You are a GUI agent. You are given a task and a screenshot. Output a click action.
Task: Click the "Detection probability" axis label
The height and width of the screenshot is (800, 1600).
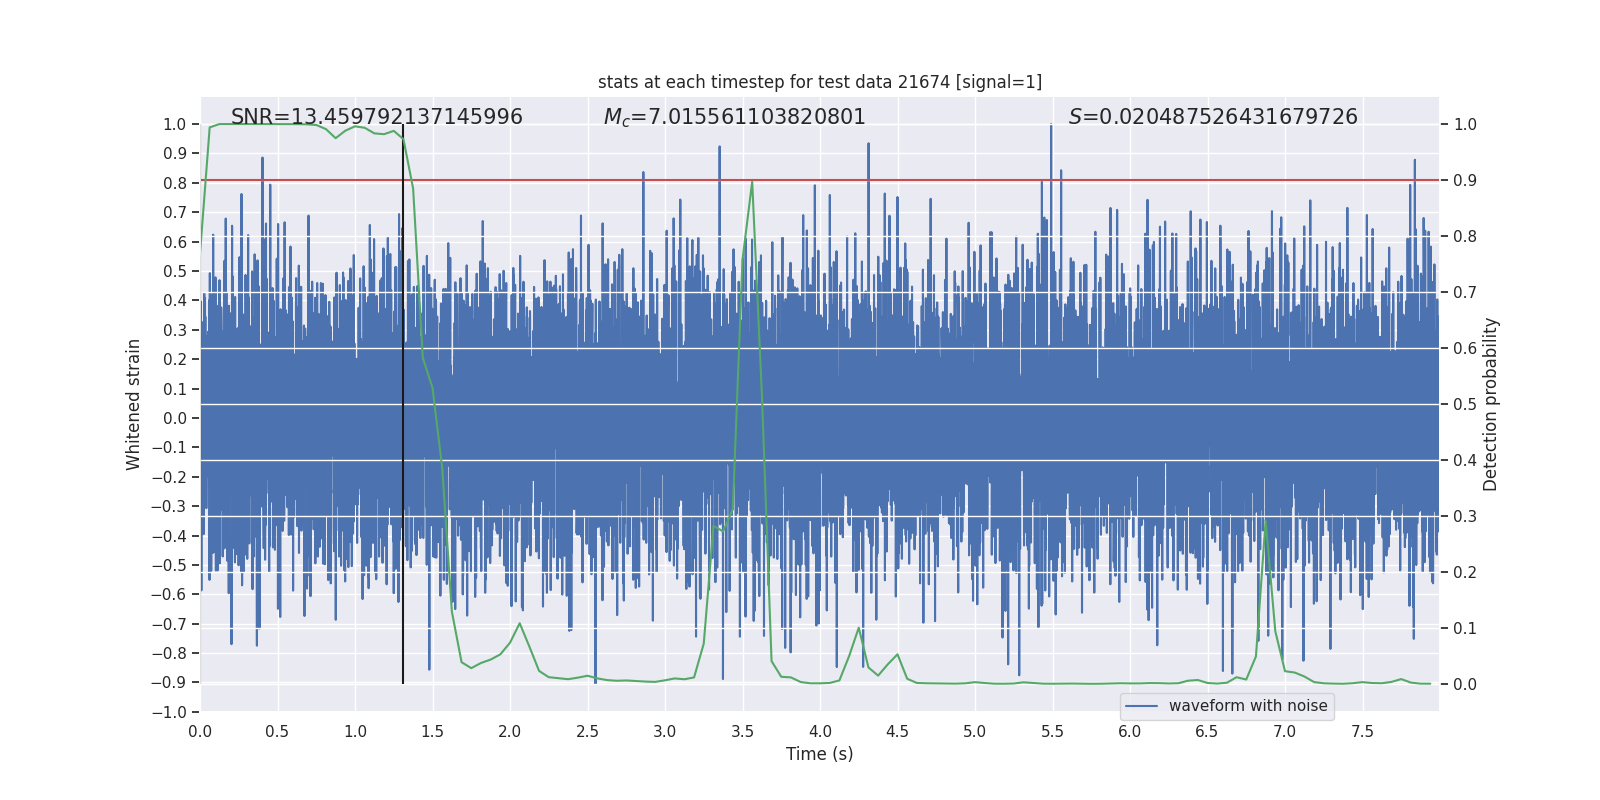1491,404
